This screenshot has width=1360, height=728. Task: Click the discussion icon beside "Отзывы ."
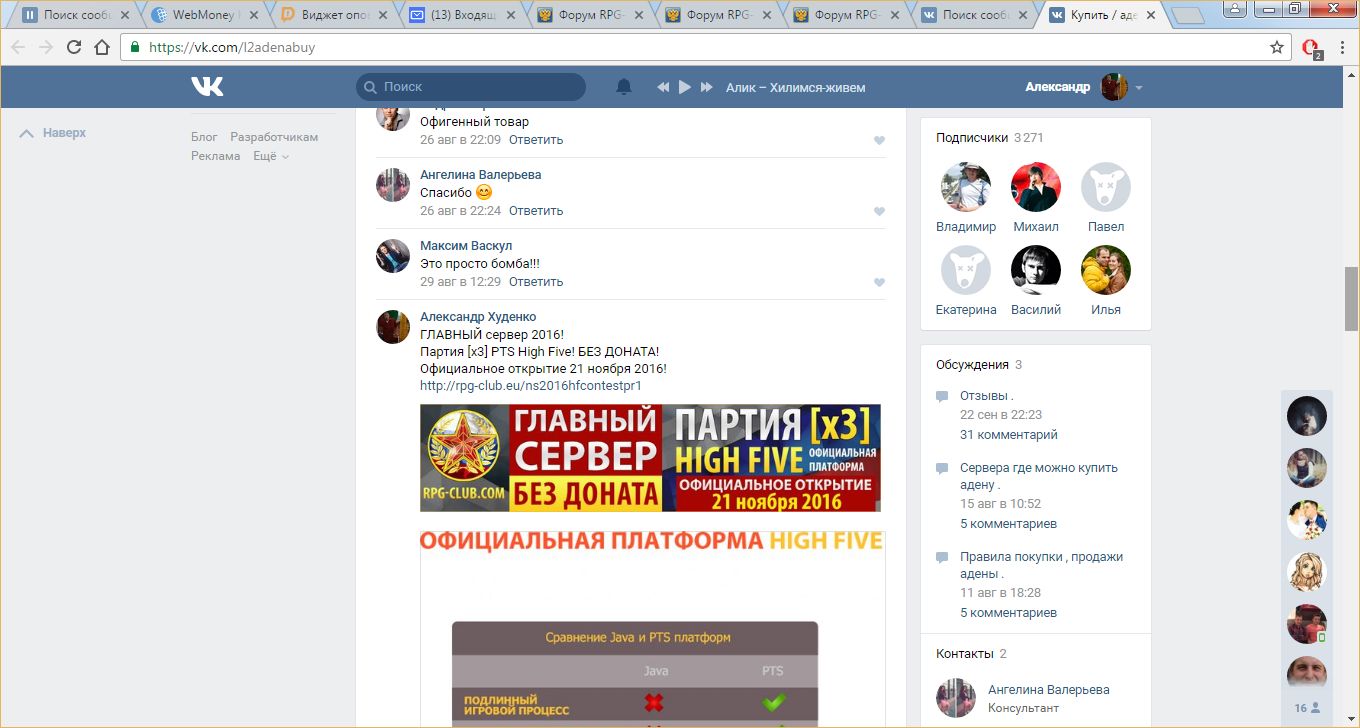coord(942,397)
